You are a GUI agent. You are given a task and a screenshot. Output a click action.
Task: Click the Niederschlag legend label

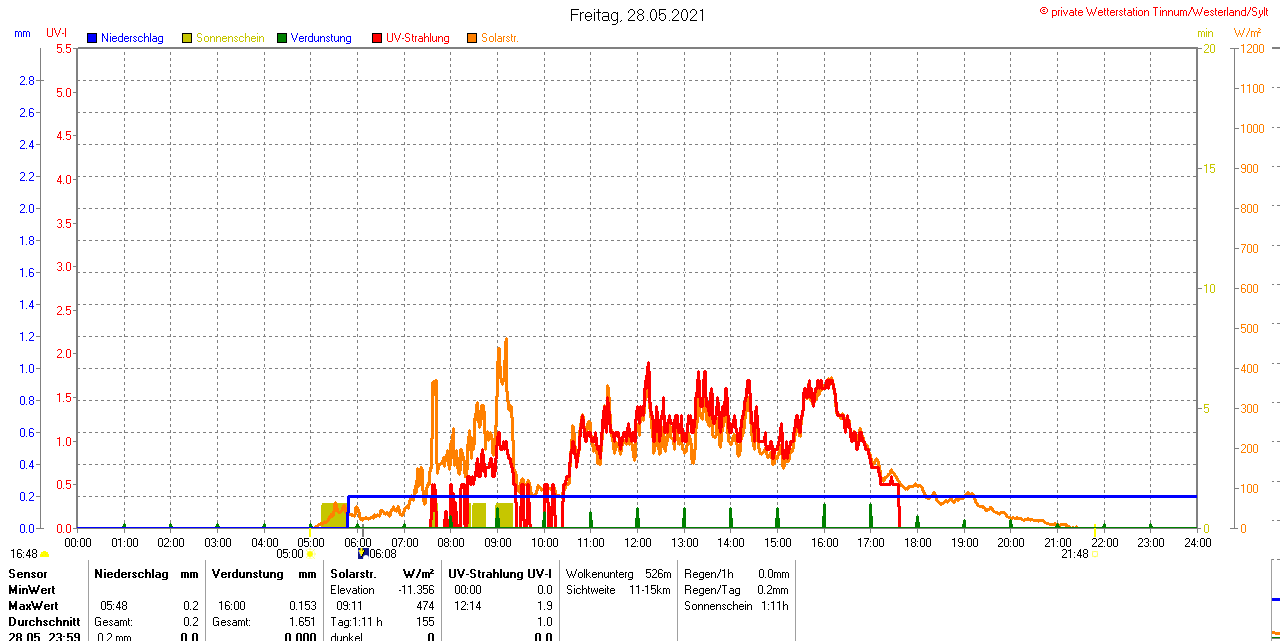coord(132,38)
